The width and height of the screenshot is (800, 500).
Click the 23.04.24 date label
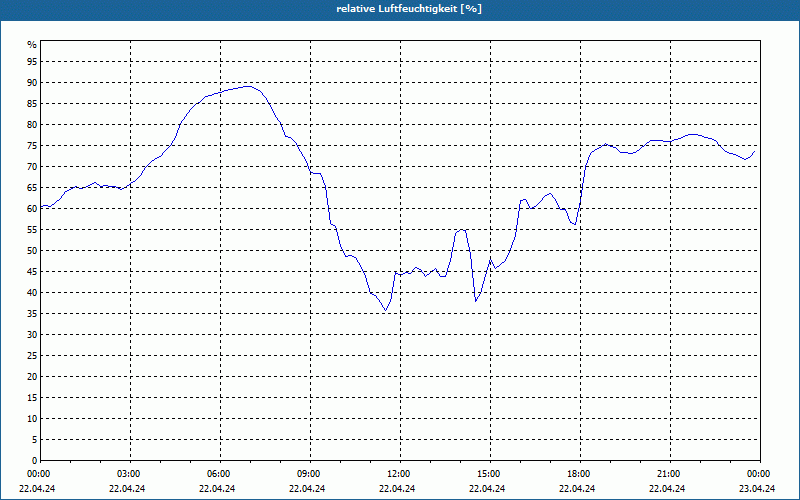point(757,489)
